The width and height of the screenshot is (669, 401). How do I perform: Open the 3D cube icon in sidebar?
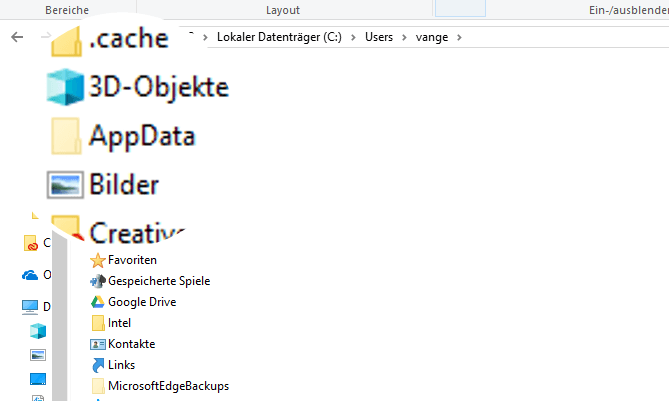[x=38, y=331]
